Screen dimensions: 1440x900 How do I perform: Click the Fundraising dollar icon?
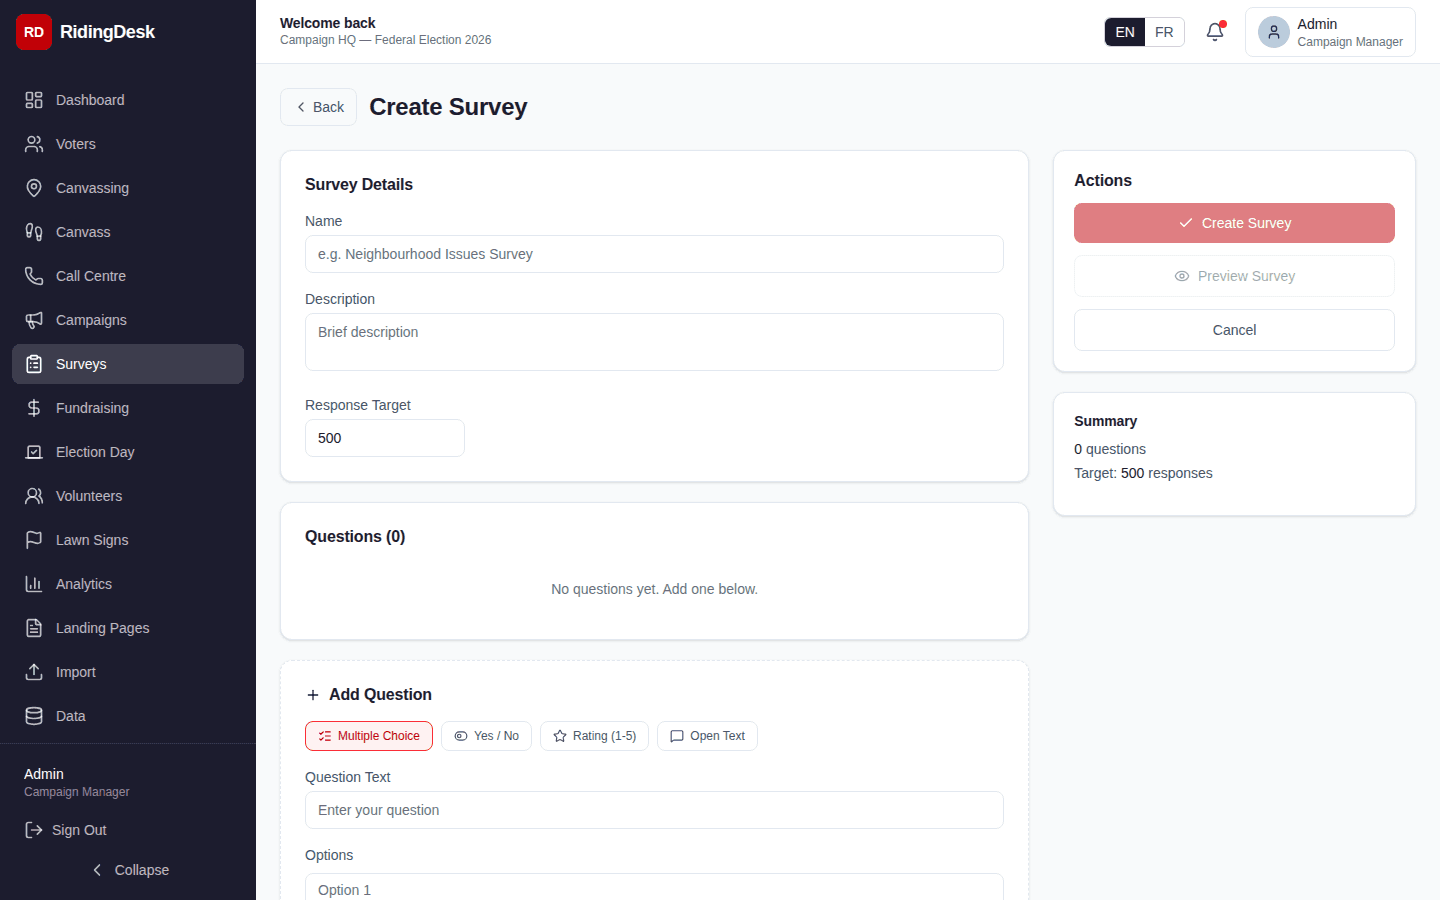[x=33, y=408]
